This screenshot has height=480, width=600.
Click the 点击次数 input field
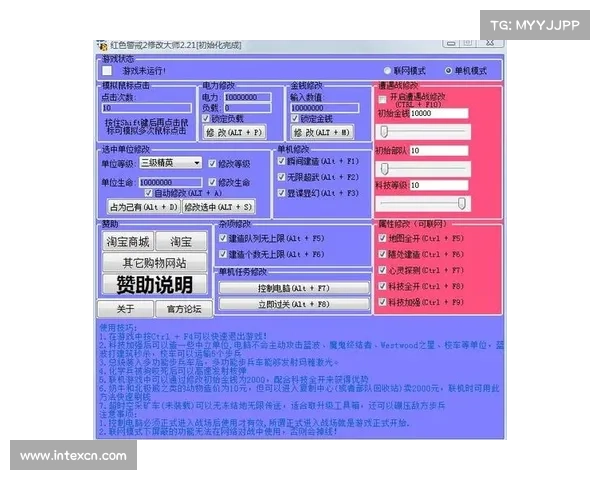click(147, 108)
